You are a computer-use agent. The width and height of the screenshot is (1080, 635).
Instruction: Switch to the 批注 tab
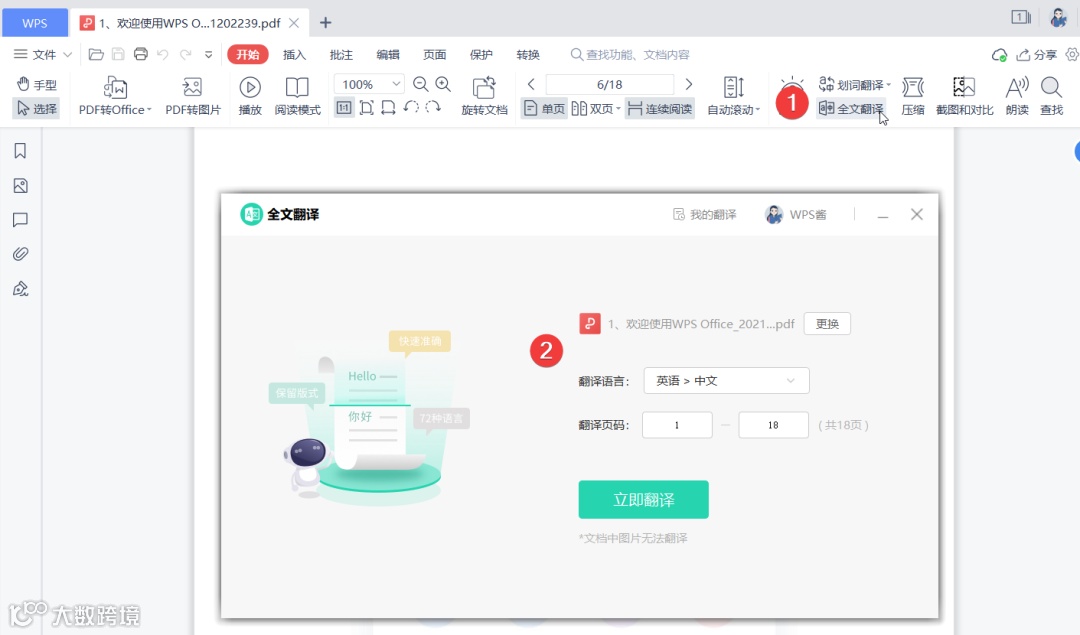point(341,54)
